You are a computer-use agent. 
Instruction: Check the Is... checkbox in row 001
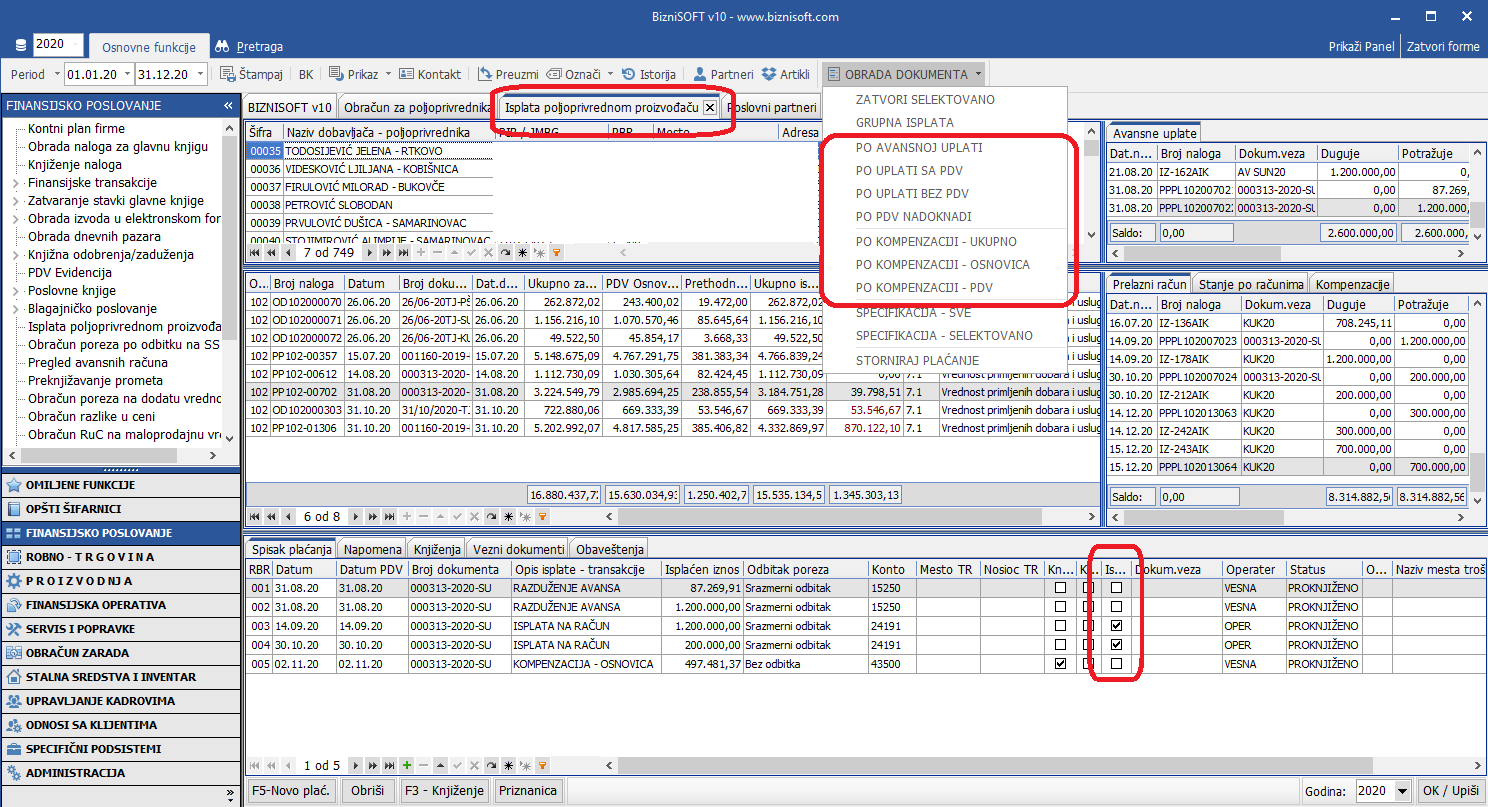click(x=1116, y=588)
